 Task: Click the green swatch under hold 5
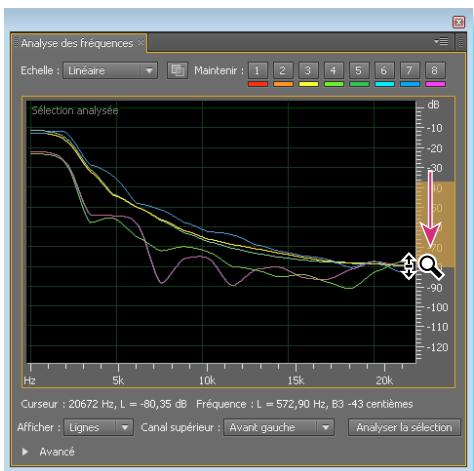pos(359,84)
